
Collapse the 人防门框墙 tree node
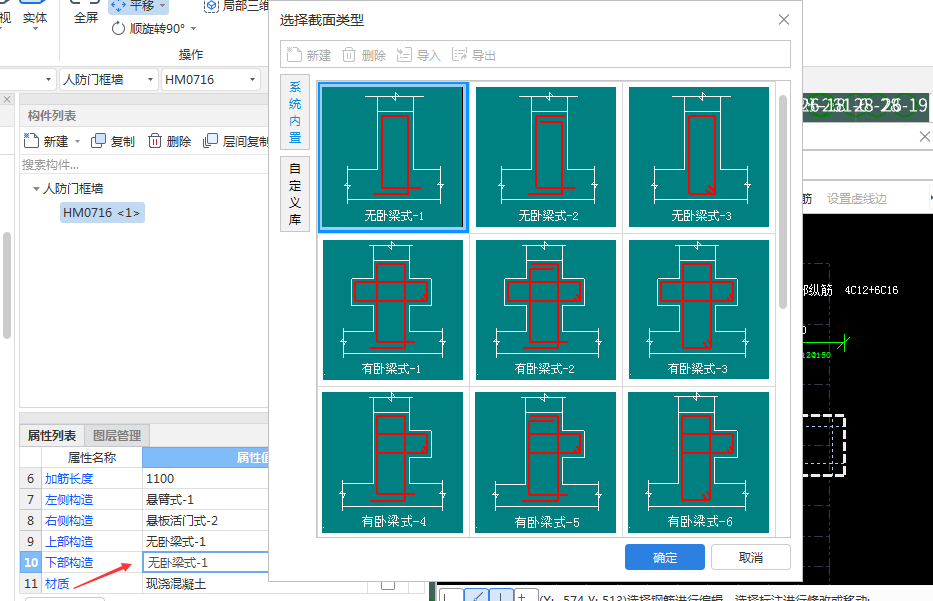[x=36, y=189]
